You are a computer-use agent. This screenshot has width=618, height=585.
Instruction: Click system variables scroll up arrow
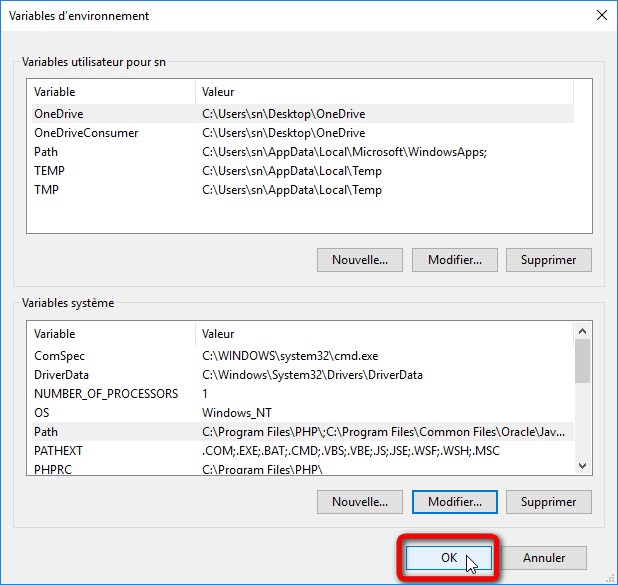point(583,331)
